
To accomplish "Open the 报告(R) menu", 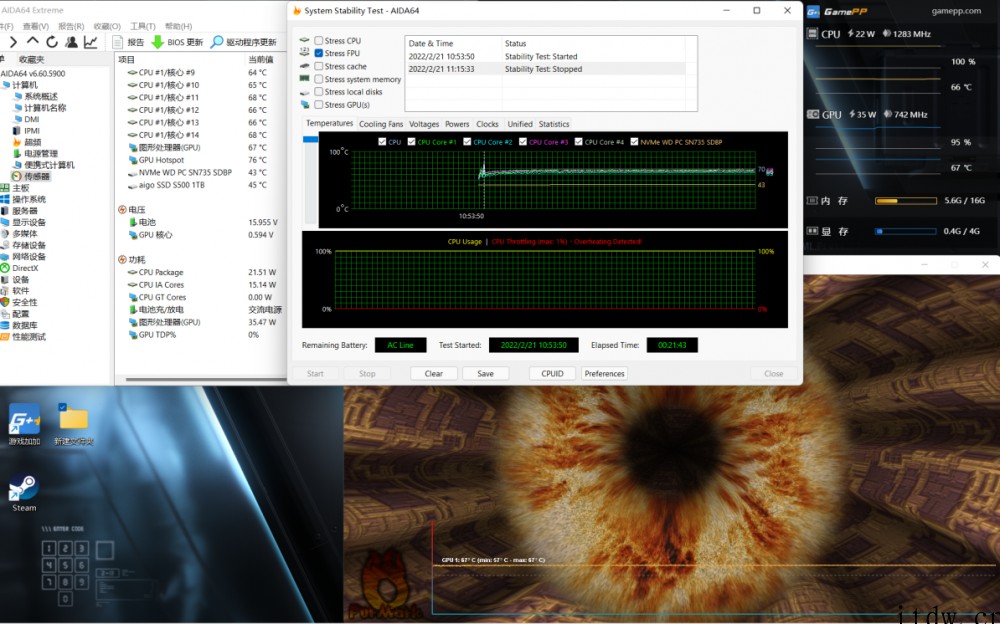I will click(x=71, y=26).
